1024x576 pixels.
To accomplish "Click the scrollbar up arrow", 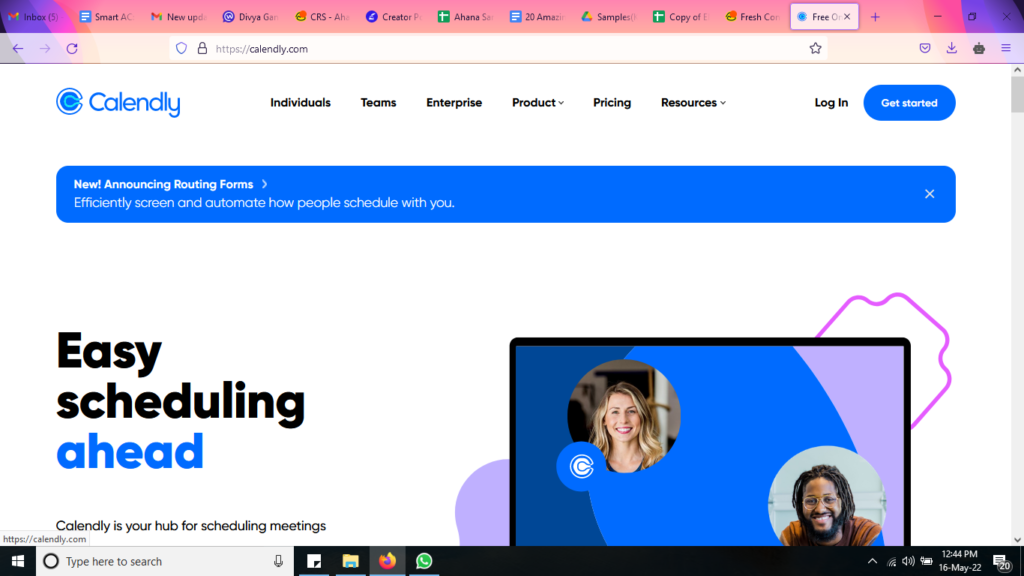I will (1017, 70).
